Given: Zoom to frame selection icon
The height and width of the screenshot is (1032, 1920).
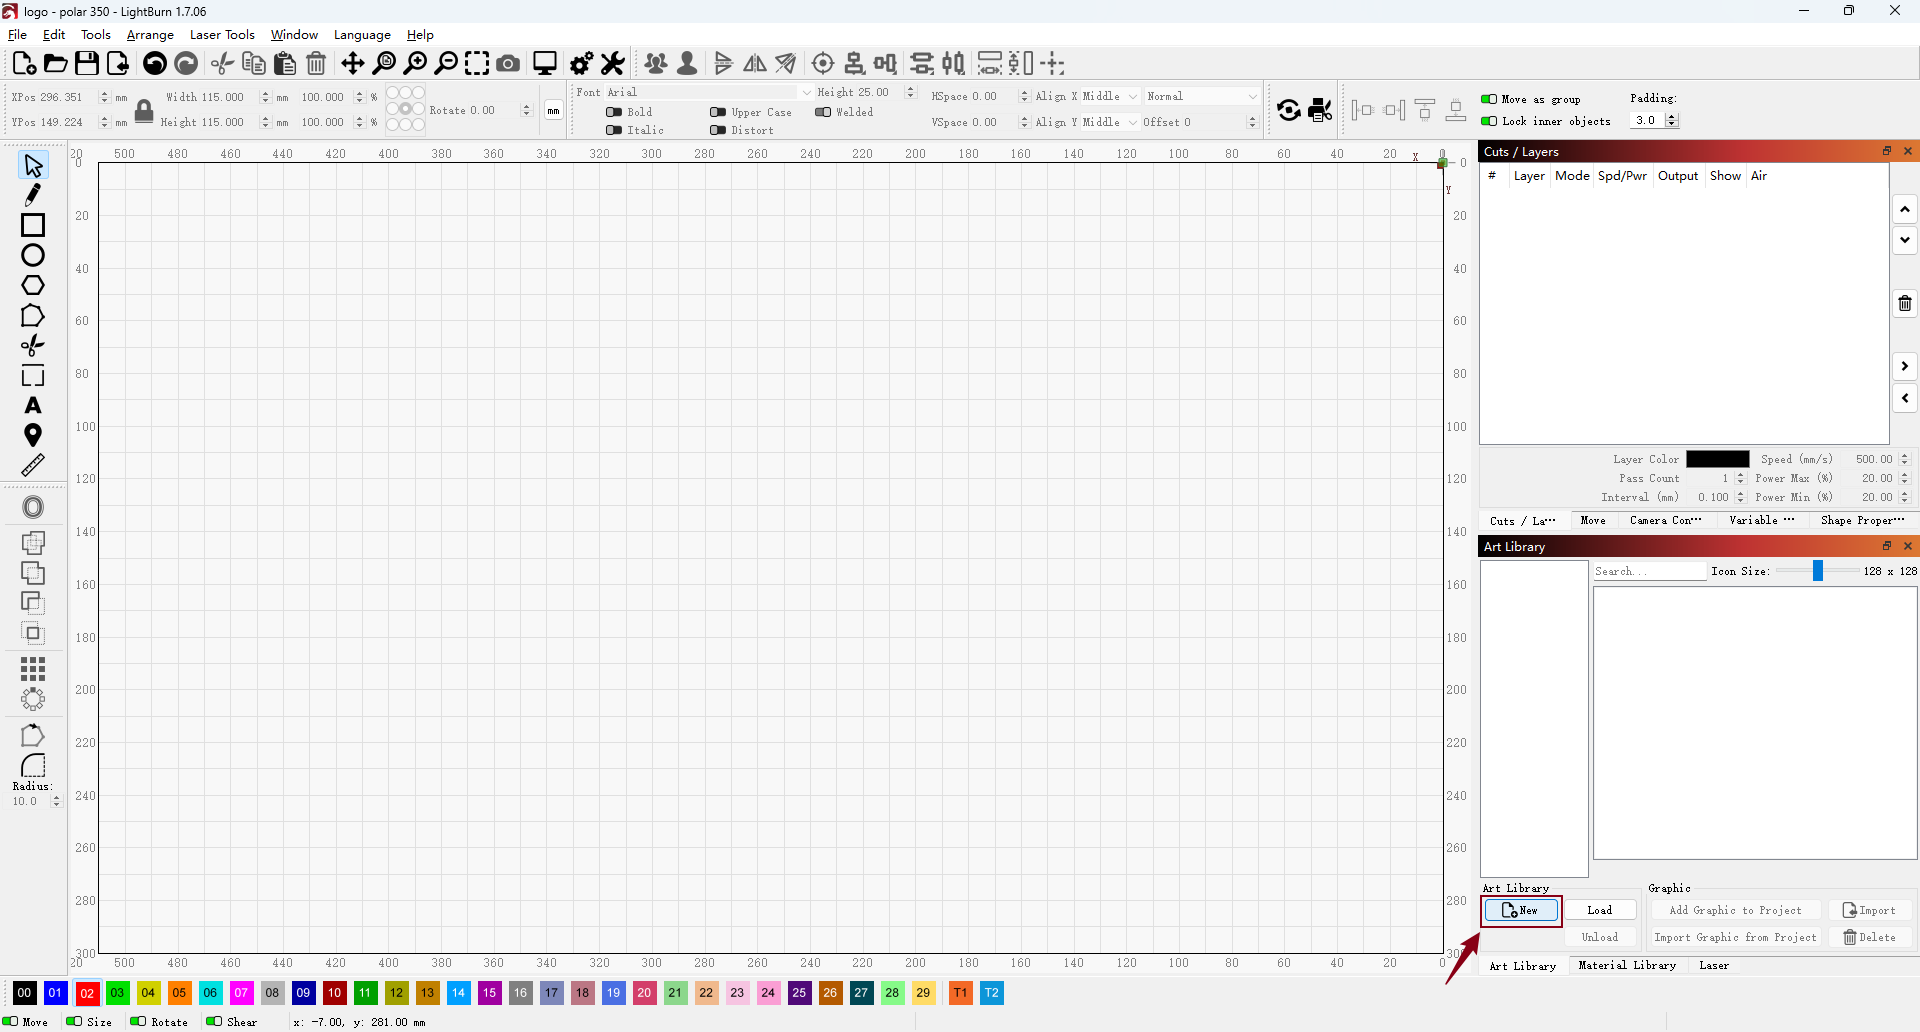Looking at the screenshot, I should pos(477,63).
